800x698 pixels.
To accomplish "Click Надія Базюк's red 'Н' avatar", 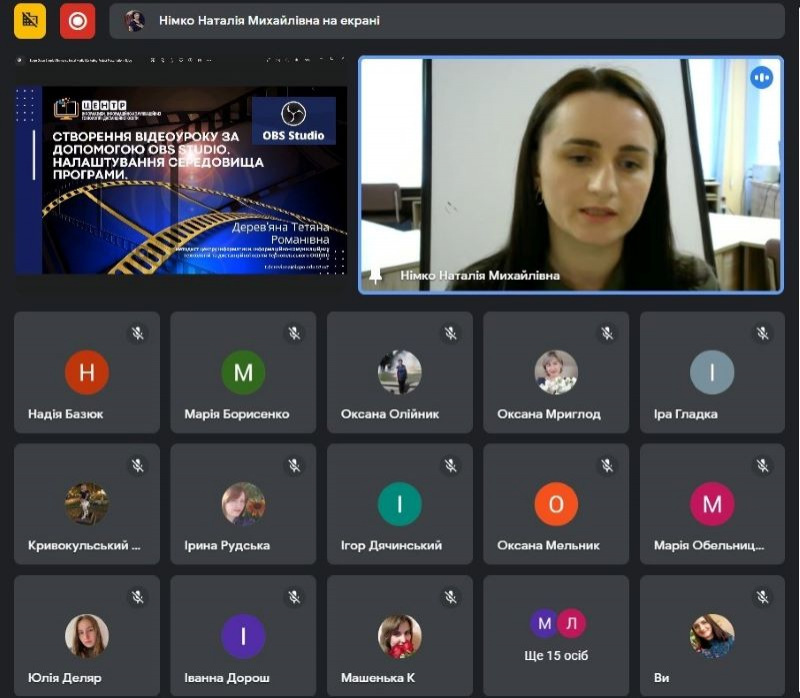I will coord(87,372).
